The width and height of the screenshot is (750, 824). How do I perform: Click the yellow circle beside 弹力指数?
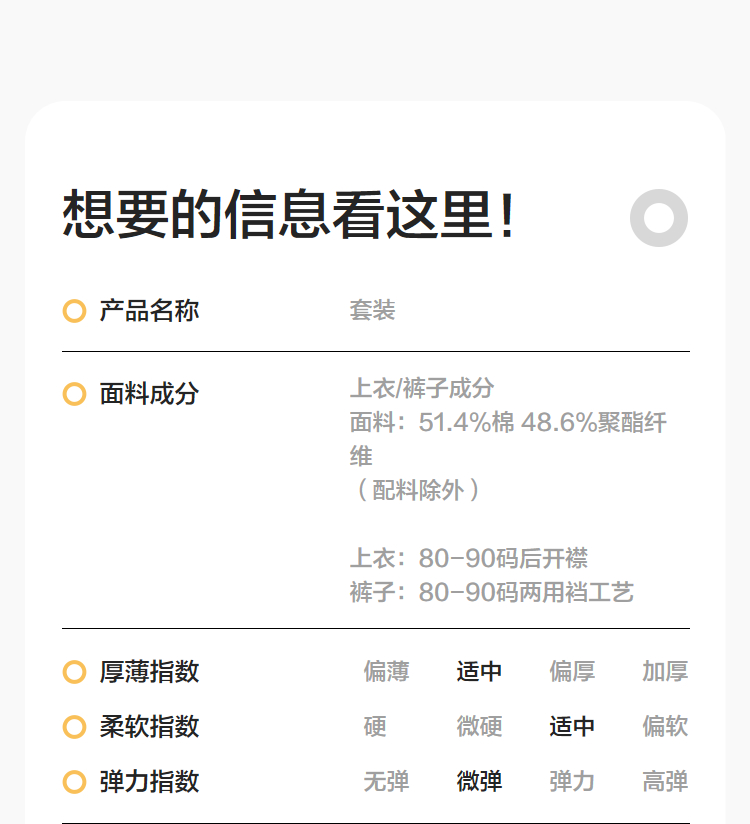pyautogui.click(x=74, y=782)
